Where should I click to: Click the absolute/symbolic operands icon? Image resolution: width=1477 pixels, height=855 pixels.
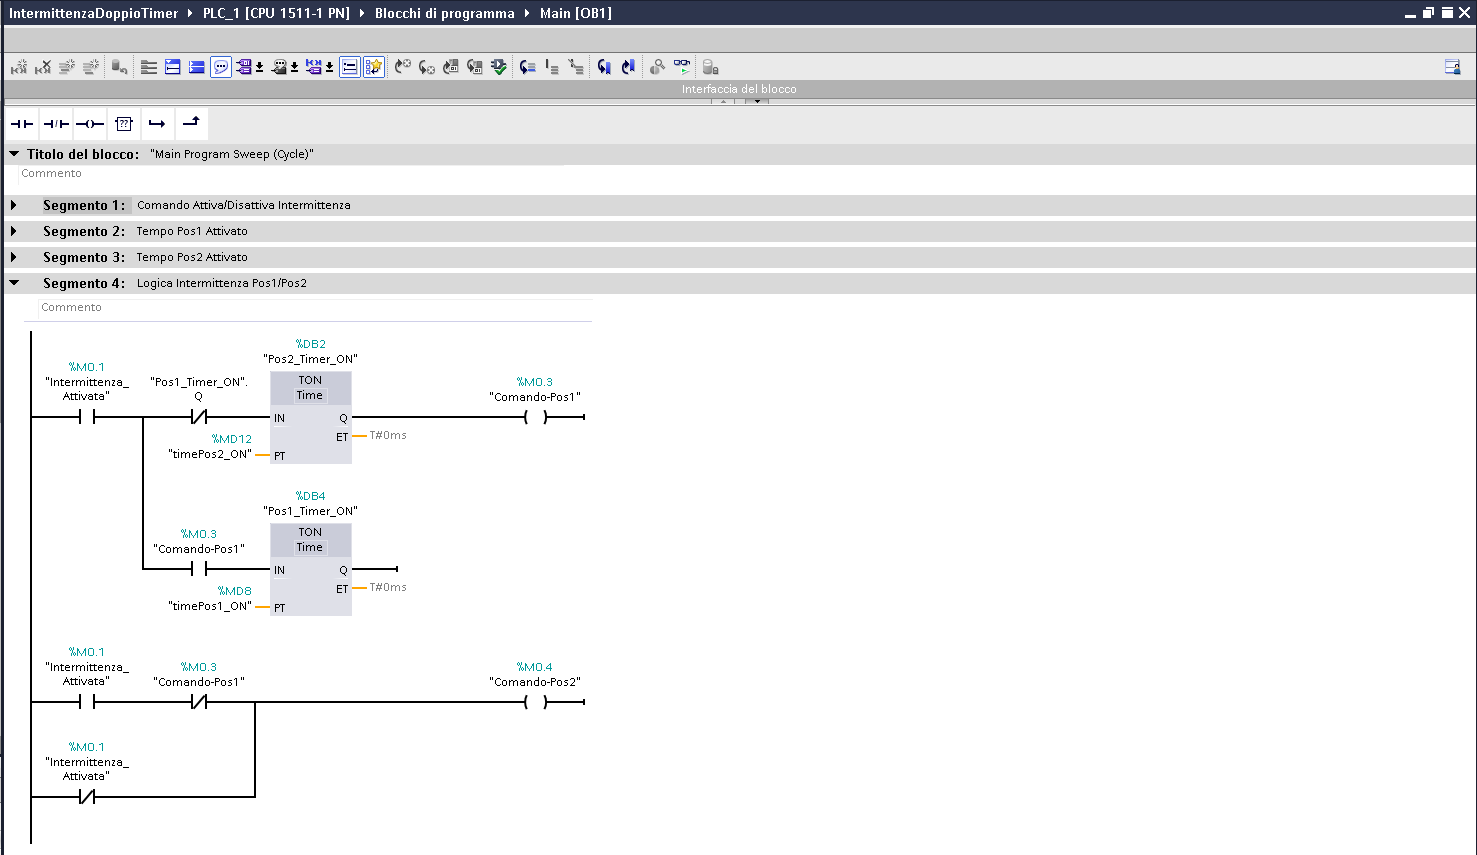(x=244, y=67)
